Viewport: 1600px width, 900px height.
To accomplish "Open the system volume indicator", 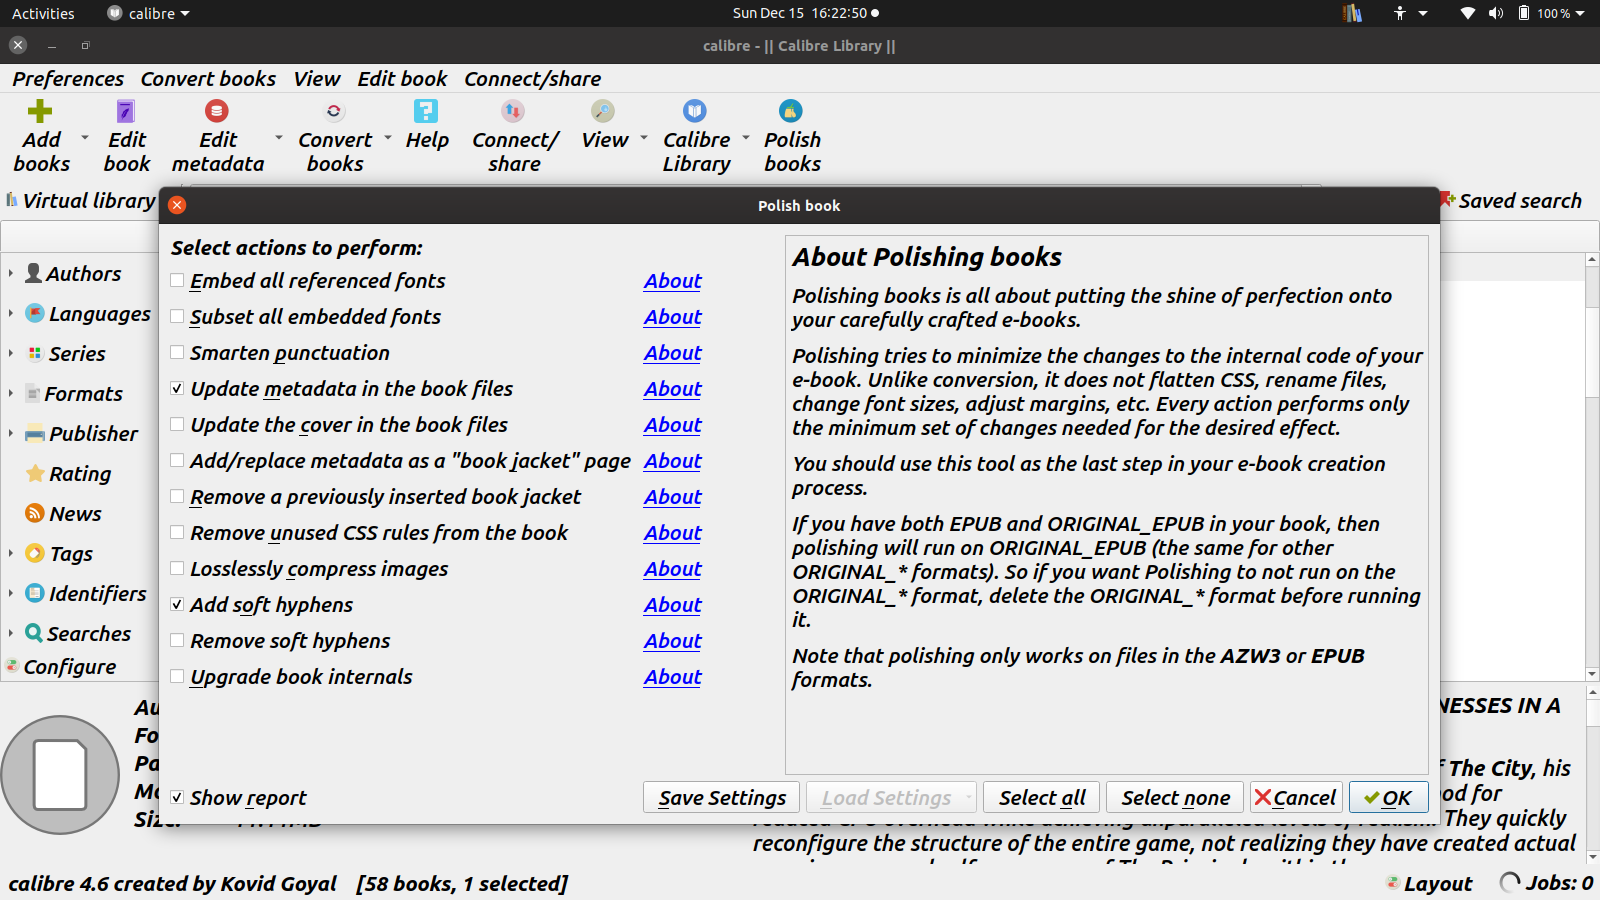I will 1496,13.
